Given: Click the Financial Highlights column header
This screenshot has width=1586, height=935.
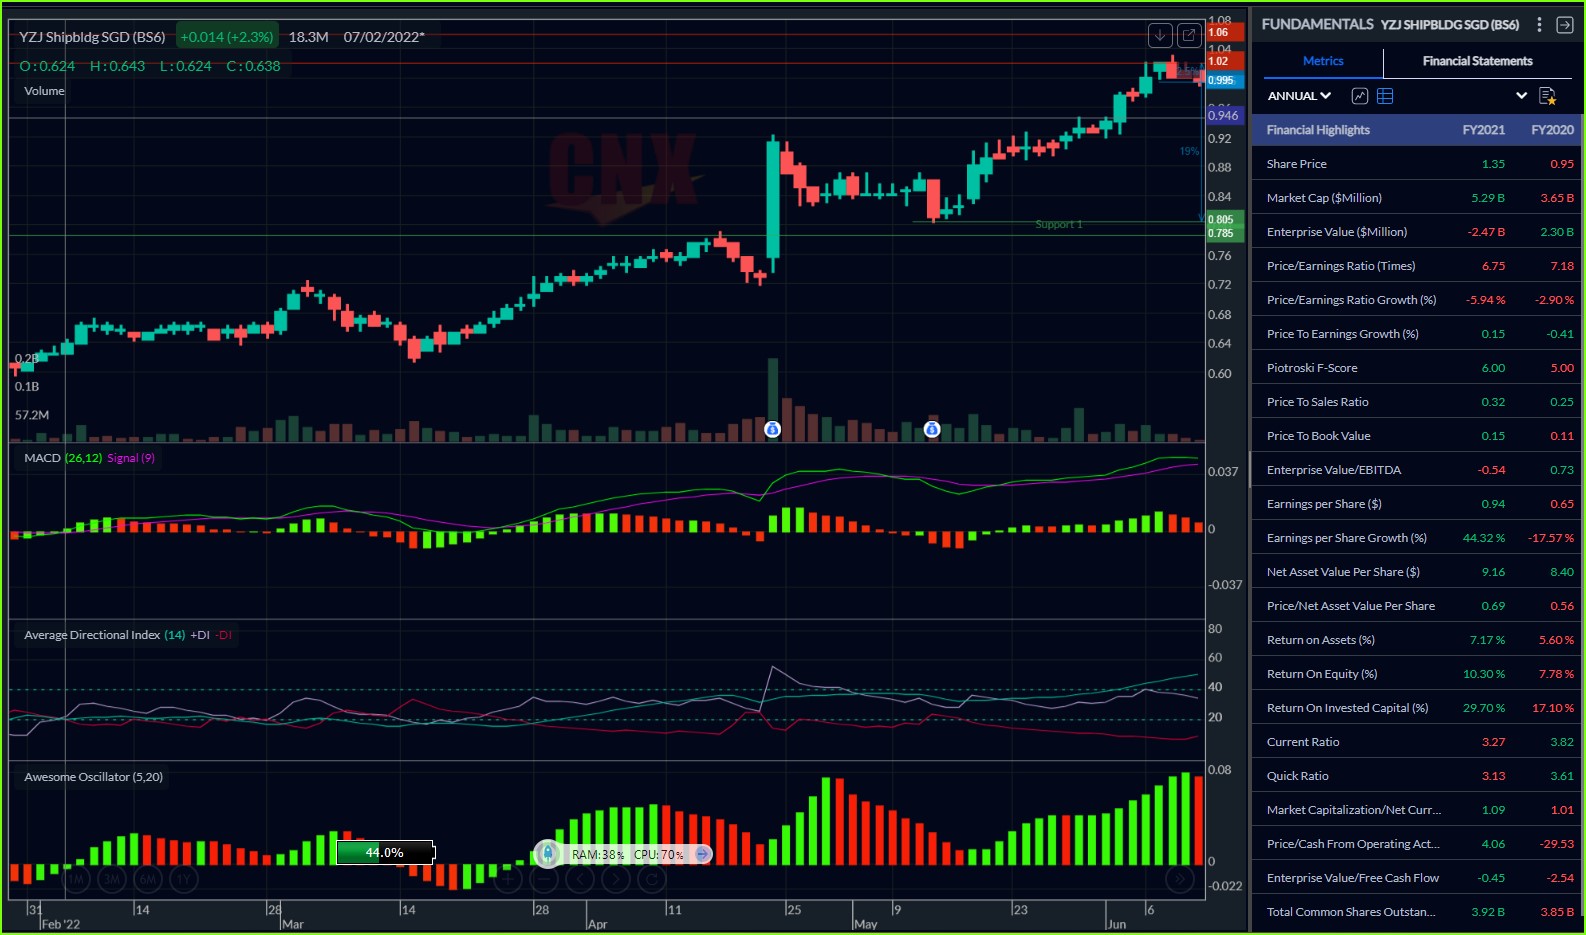Looking at the screenshot, I should (1318, 130).
